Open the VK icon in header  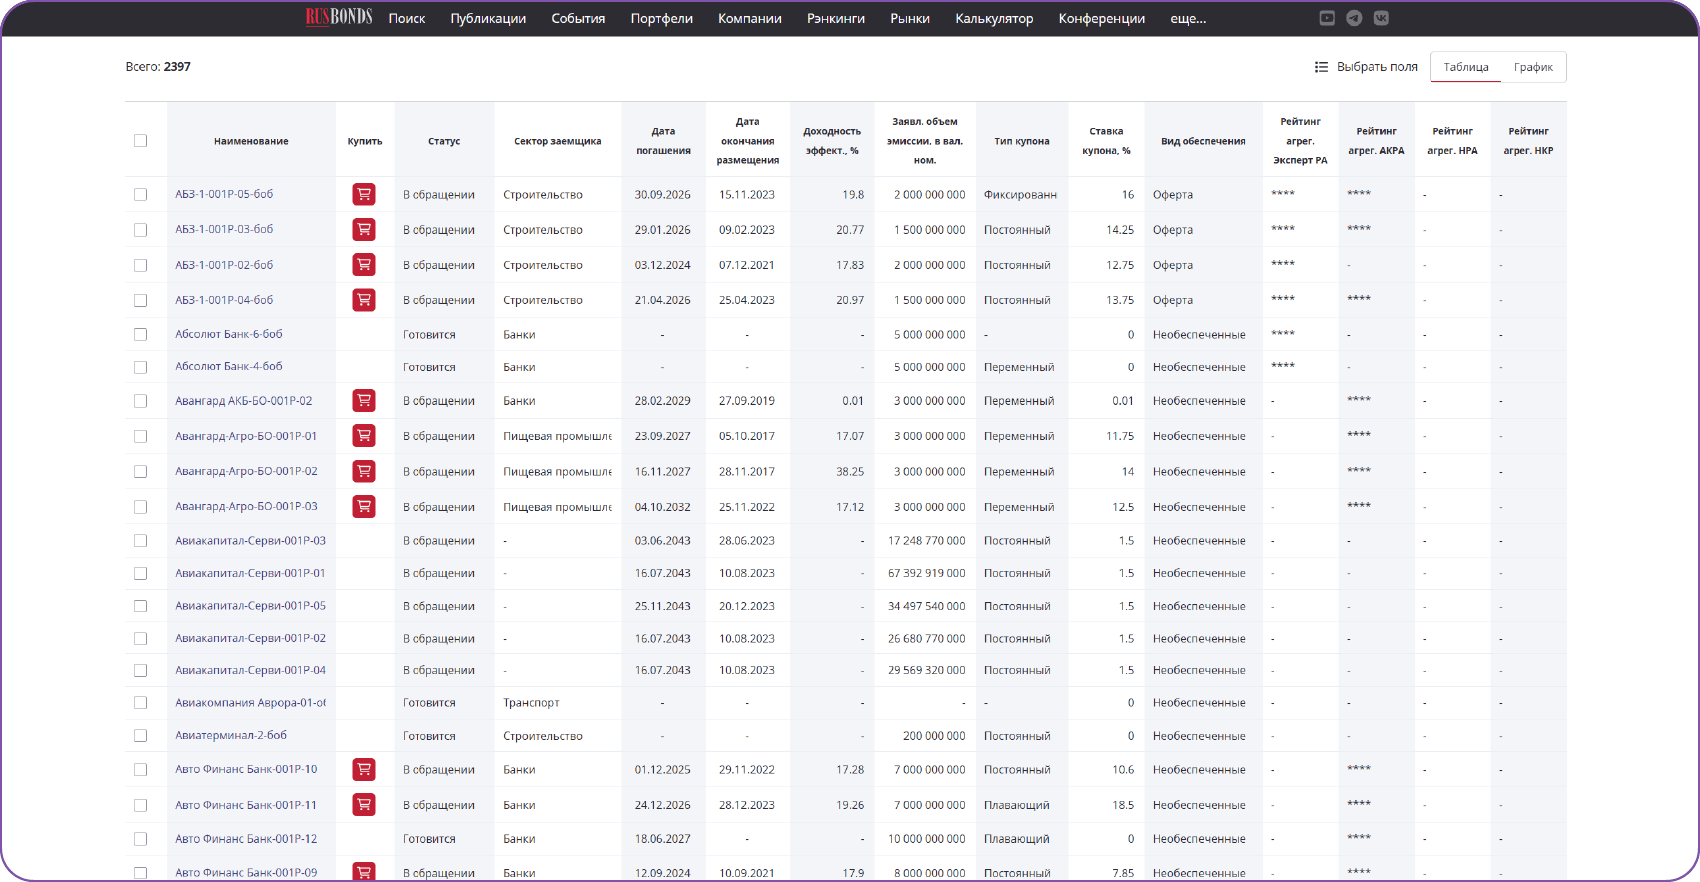click(1381, 18)
